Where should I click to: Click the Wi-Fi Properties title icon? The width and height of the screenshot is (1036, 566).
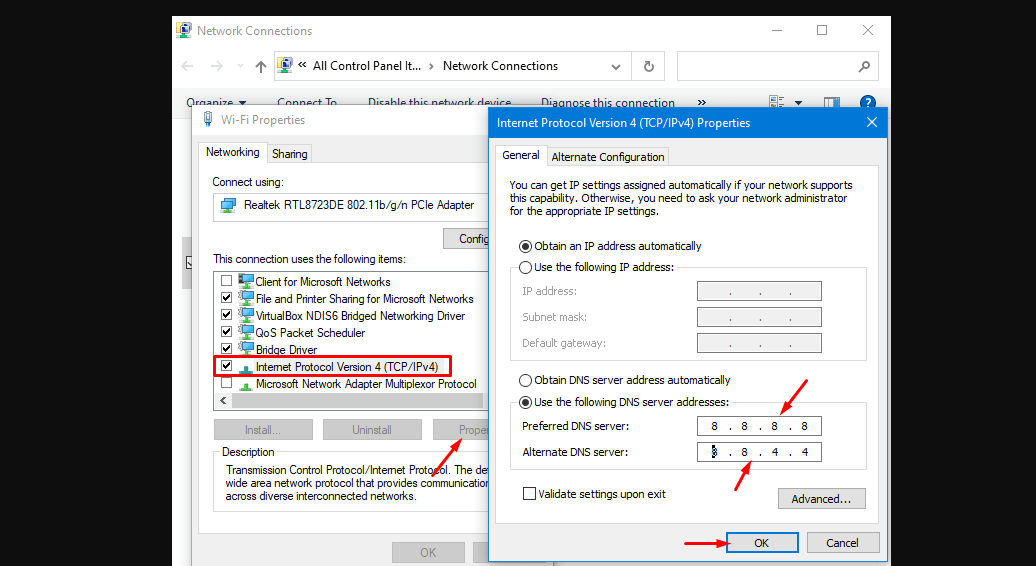(x=208, y=120)
